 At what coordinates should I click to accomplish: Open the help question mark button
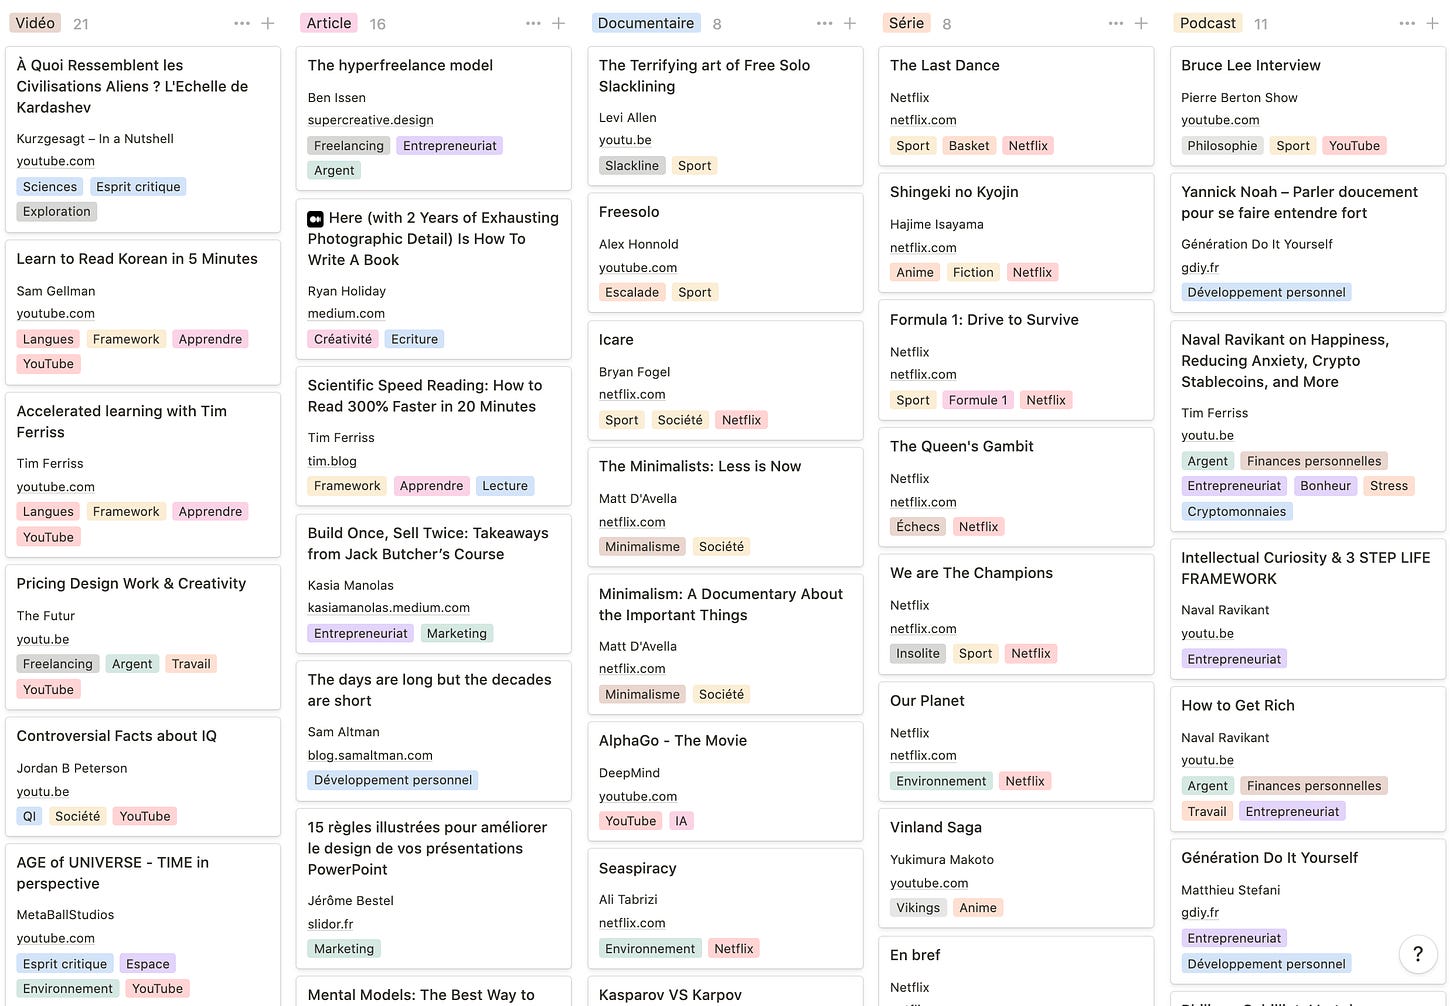point(1418,954)
